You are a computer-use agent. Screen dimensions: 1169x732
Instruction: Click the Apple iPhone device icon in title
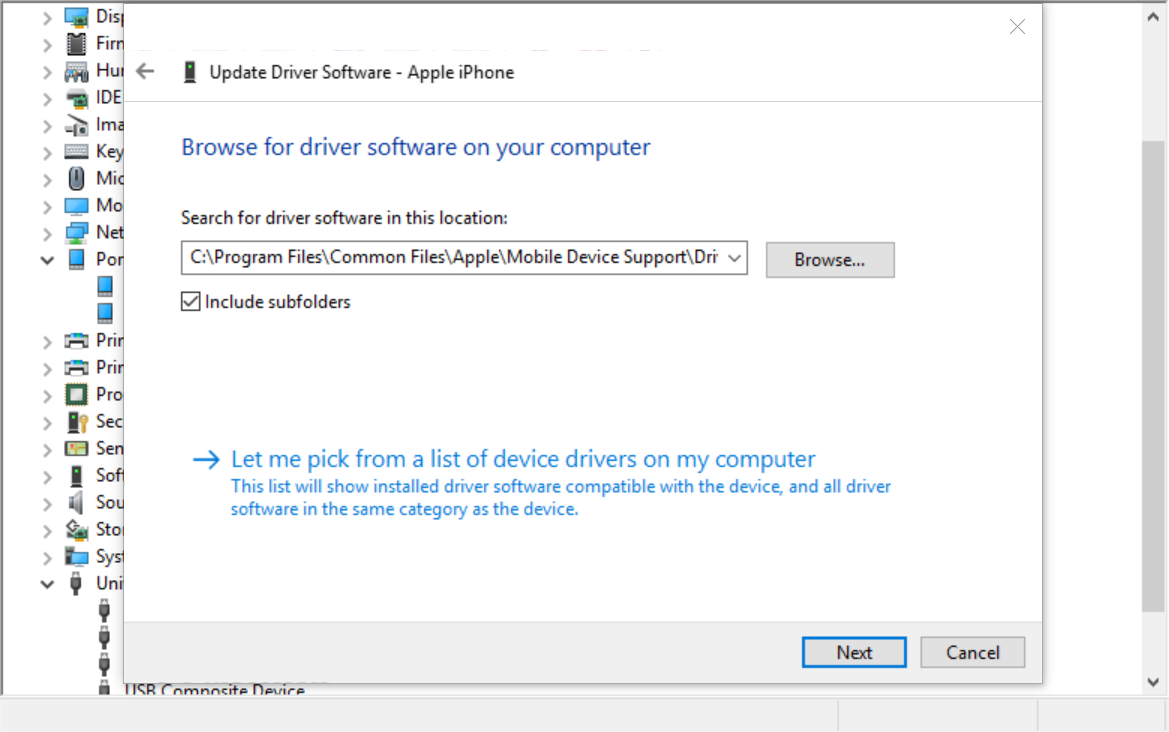tap(190, 72)
